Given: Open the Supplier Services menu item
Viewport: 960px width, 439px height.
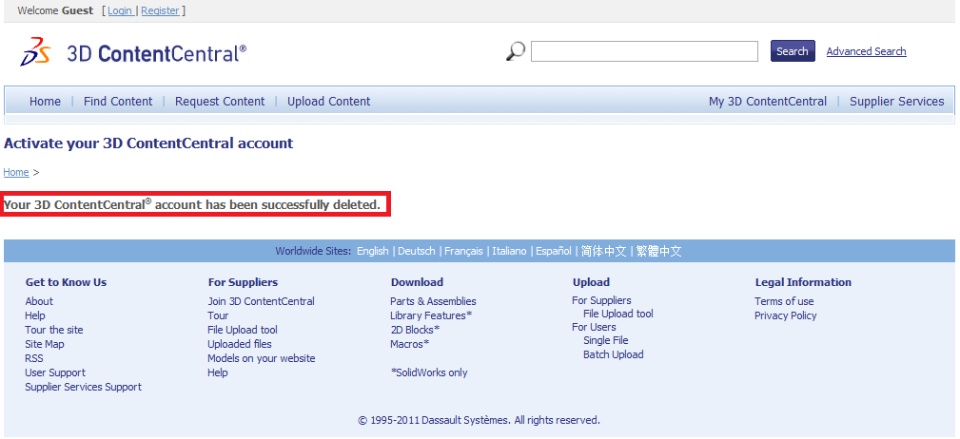Looking at the screenshot, I should (896, 102).
